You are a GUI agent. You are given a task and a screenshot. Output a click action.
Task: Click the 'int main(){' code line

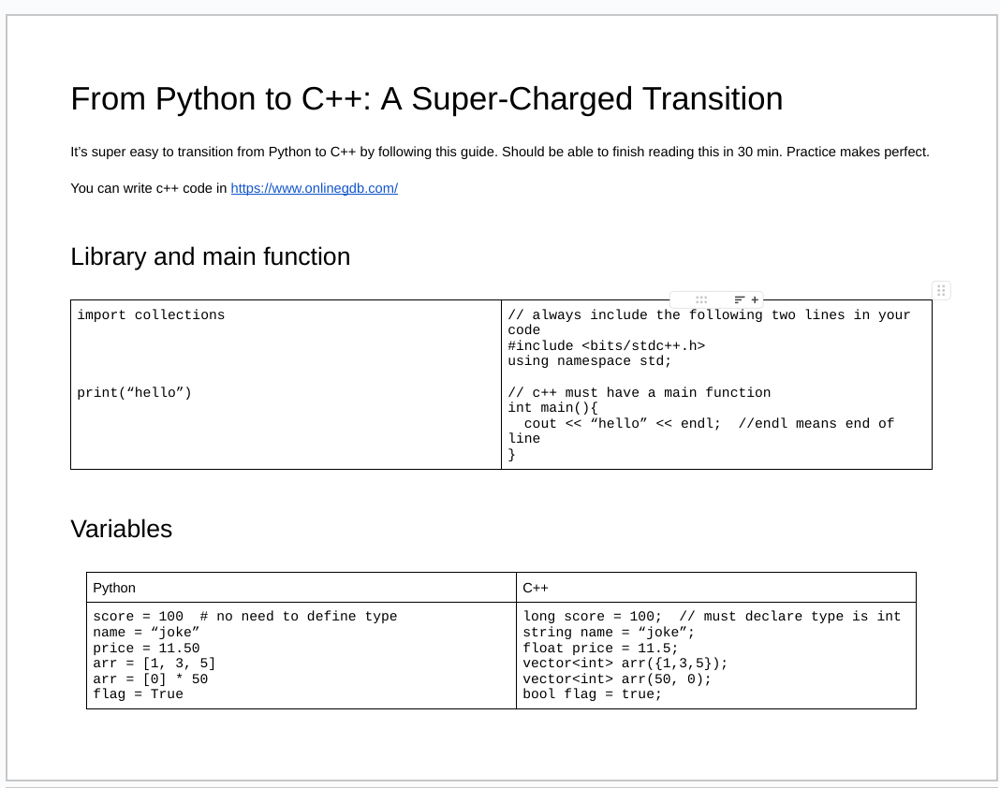coord(552,408)
